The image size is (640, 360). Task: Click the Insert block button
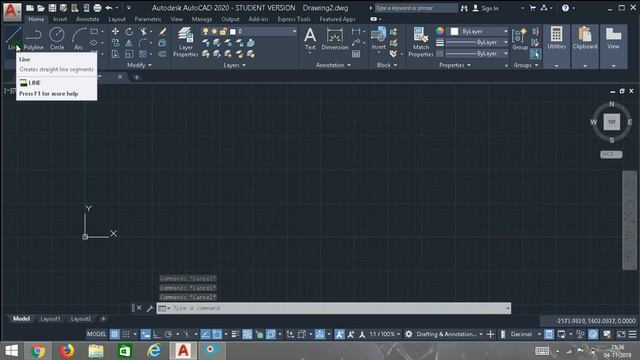coord(378,39)
